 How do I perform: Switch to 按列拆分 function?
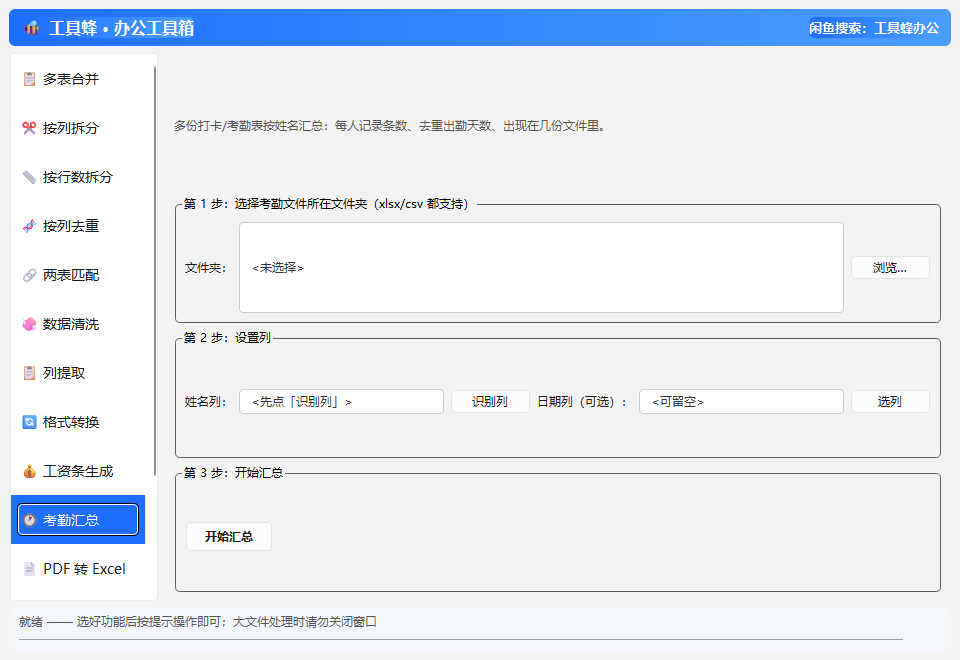[78, 128]
